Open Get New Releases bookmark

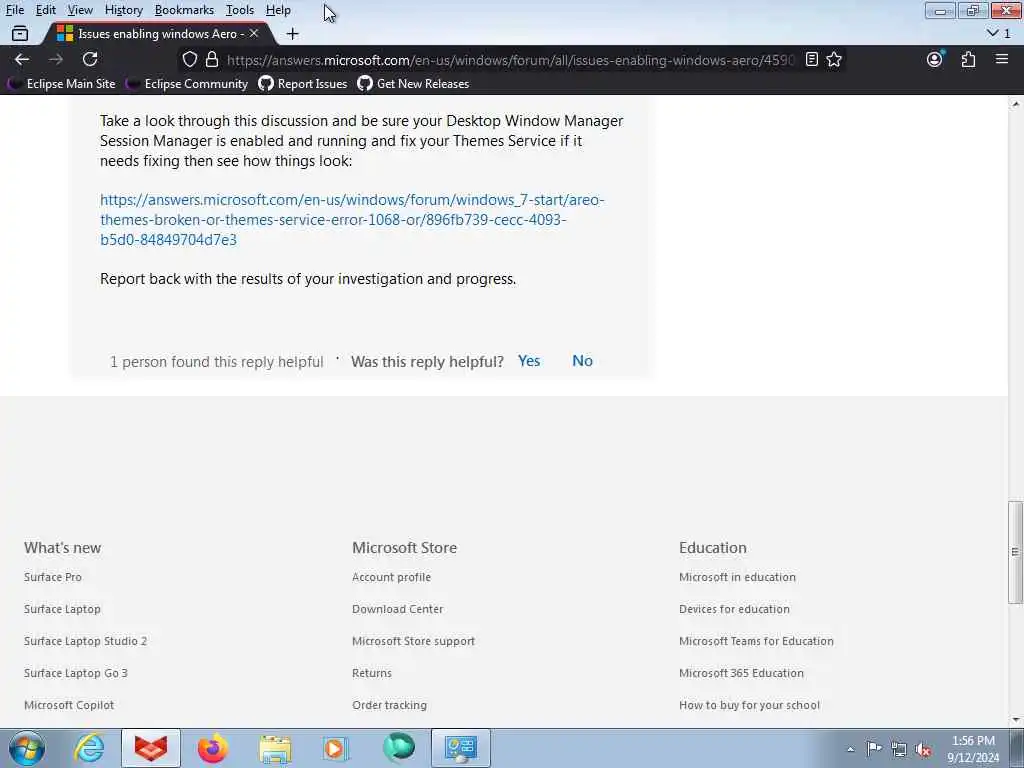(413, 84)
